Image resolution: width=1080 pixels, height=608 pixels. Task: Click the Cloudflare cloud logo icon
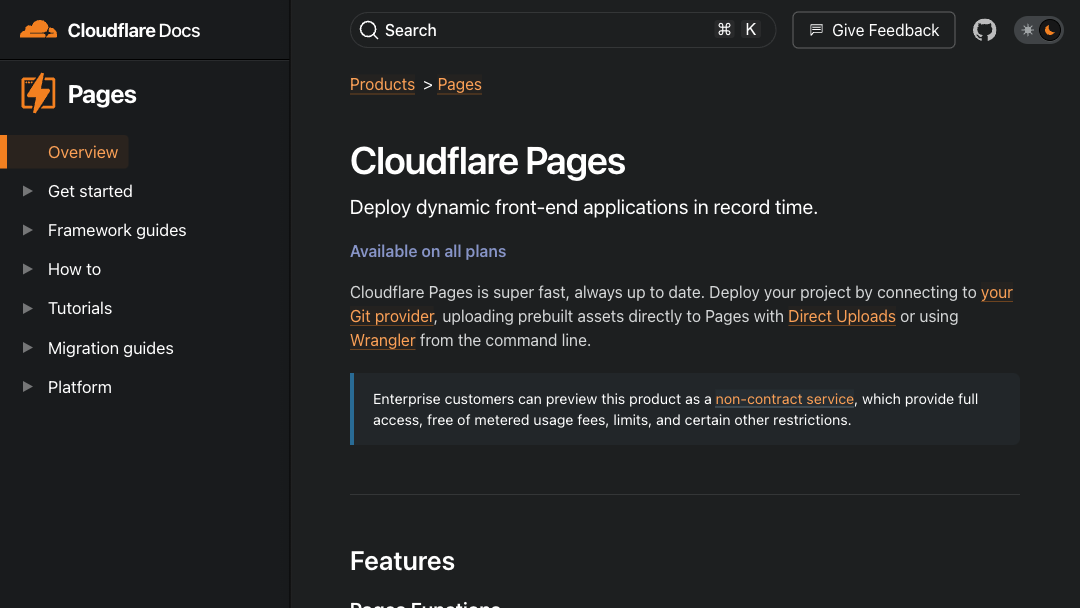(x=39, y=30)
